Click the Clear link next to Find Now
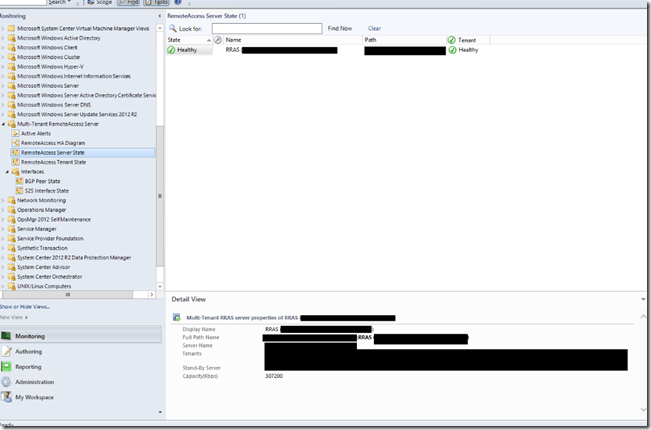This screenshot has width=651, height=430. pyautogui.click(x=374, y=28)
